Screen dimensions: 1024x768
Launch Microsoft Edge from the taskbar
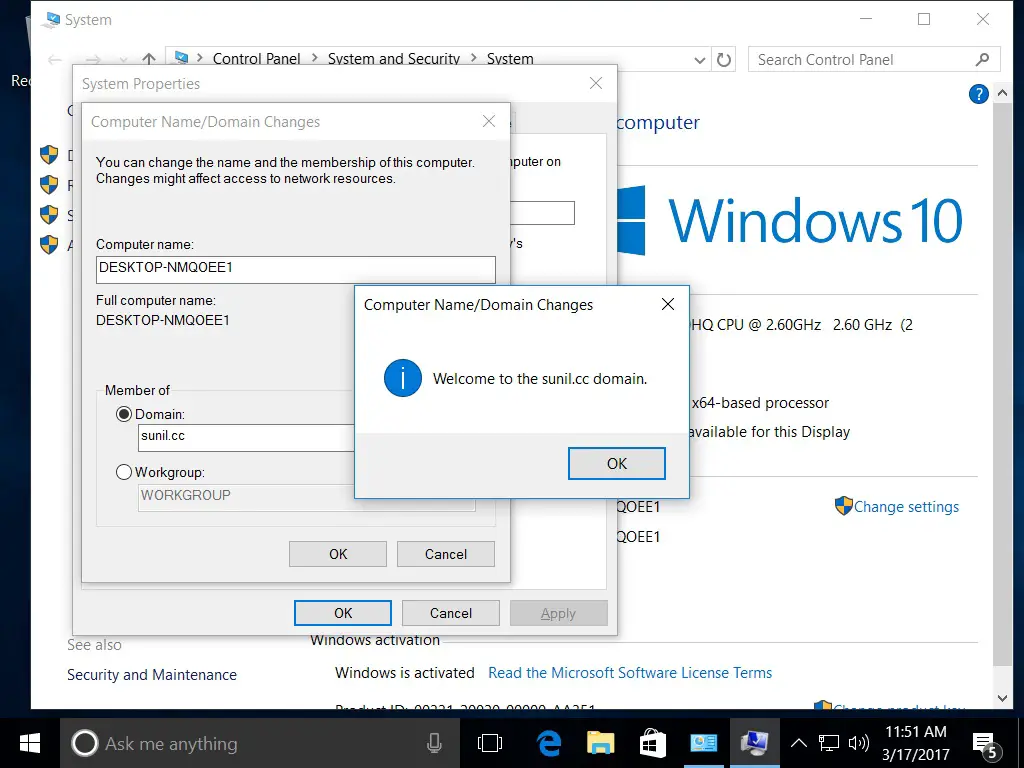point(548,743)
